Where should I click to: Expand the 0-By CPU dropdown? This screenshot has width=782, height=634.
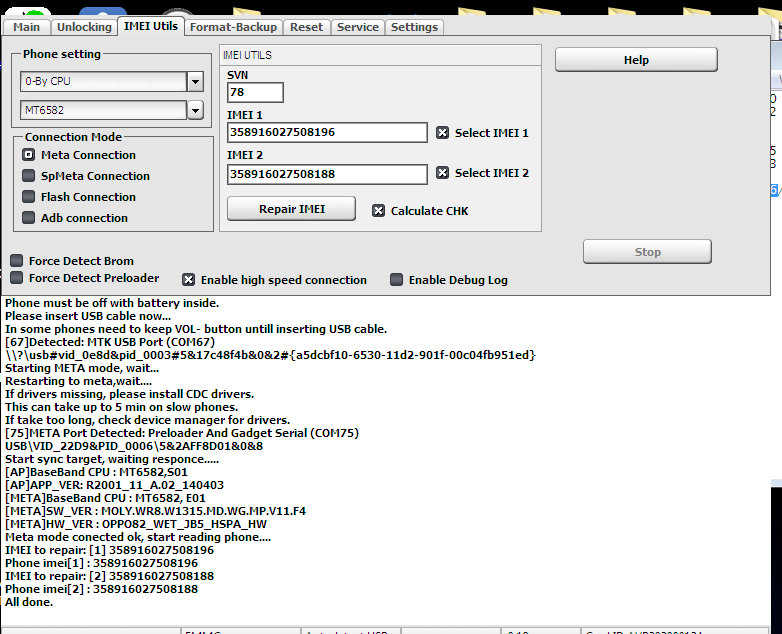pyautogui.click(x=195, y=81)
